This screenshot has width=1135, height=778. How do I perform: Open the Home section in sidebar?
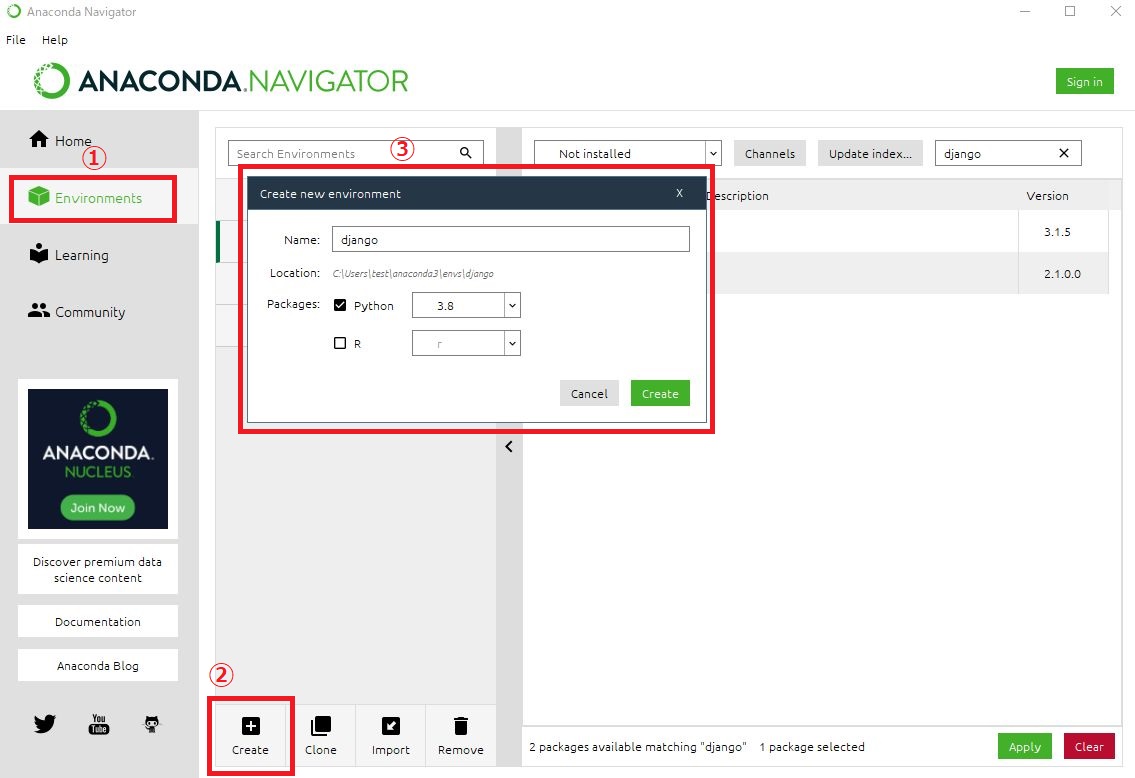point(62,140)
